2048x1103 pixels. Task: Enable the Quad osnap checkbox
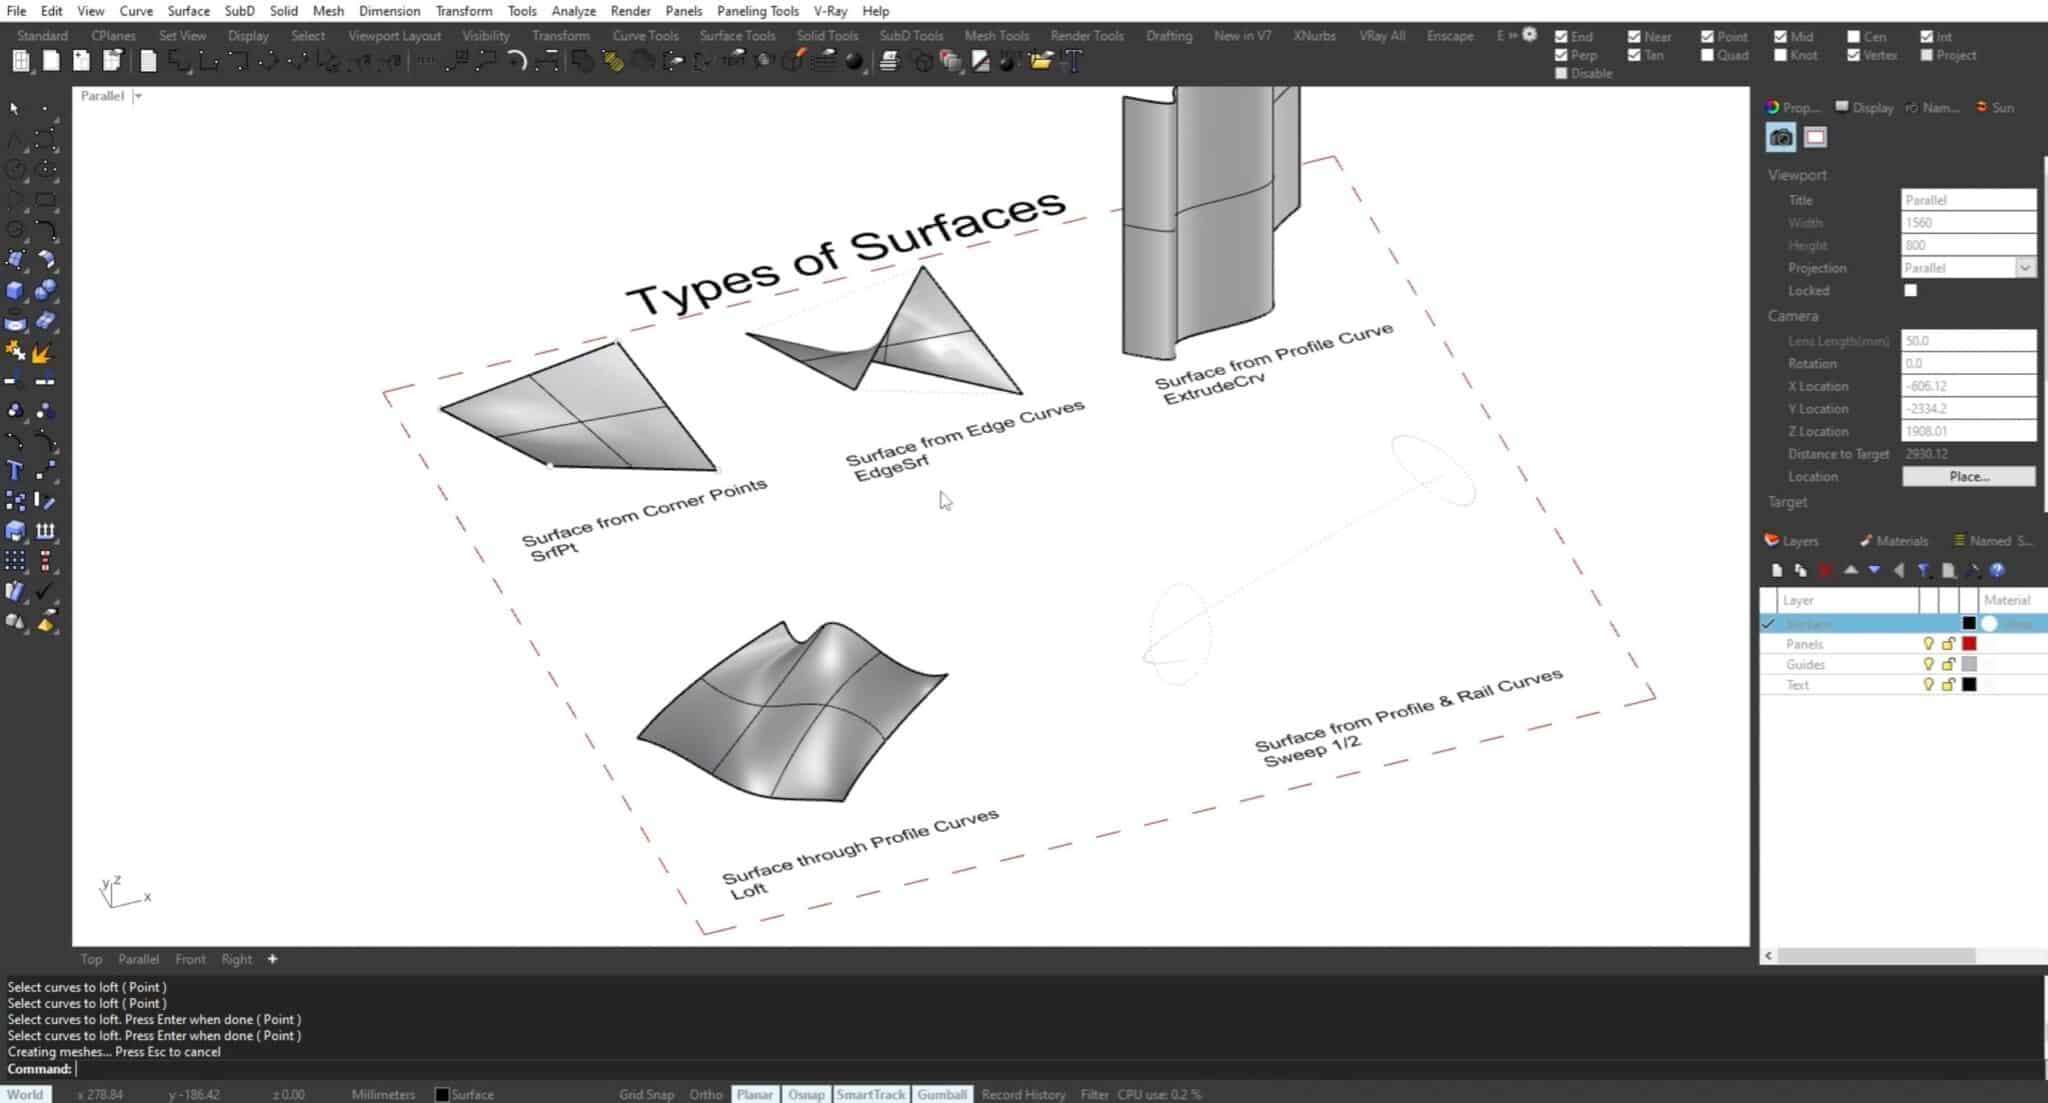point(1707,55)
